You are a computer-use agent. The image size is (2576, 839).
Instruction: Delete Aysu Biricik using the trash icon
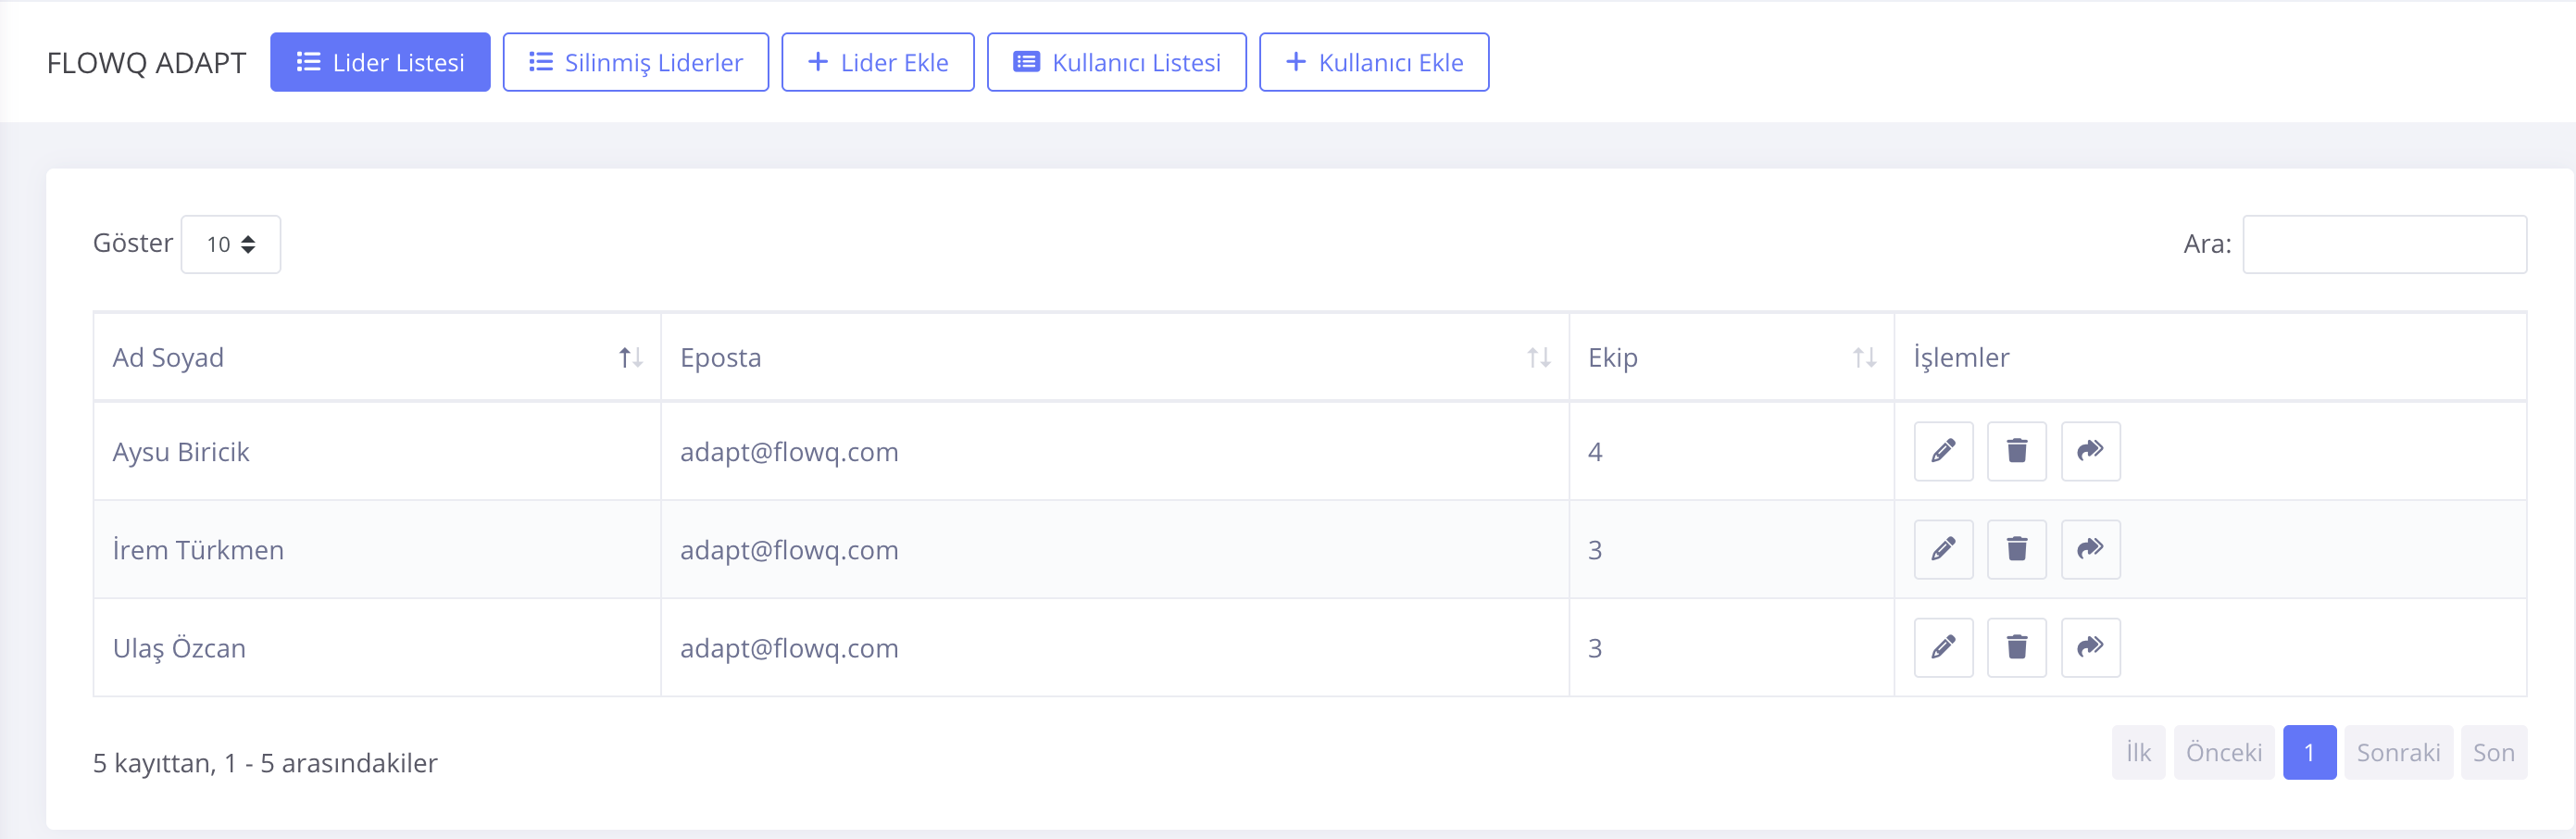tap(2016, 451)
